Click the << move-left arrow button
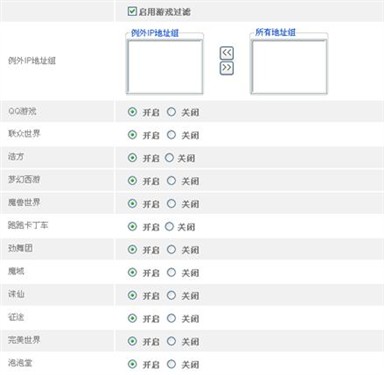The image size is (384, 375). coord(226,53)
